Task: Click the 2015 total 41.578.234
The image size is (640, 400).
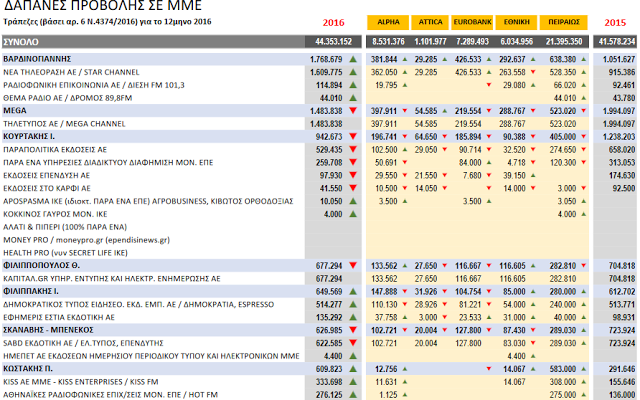Action: coord(617,42)
